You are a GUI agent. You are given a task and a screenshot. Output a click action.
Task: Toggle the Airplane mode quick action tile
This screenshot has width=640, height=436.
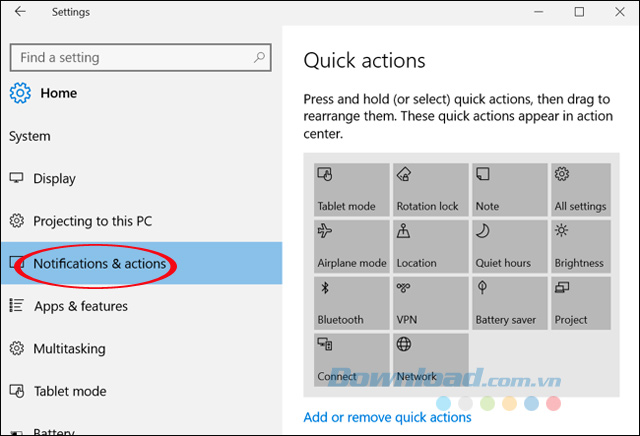(x=351, y=246)
